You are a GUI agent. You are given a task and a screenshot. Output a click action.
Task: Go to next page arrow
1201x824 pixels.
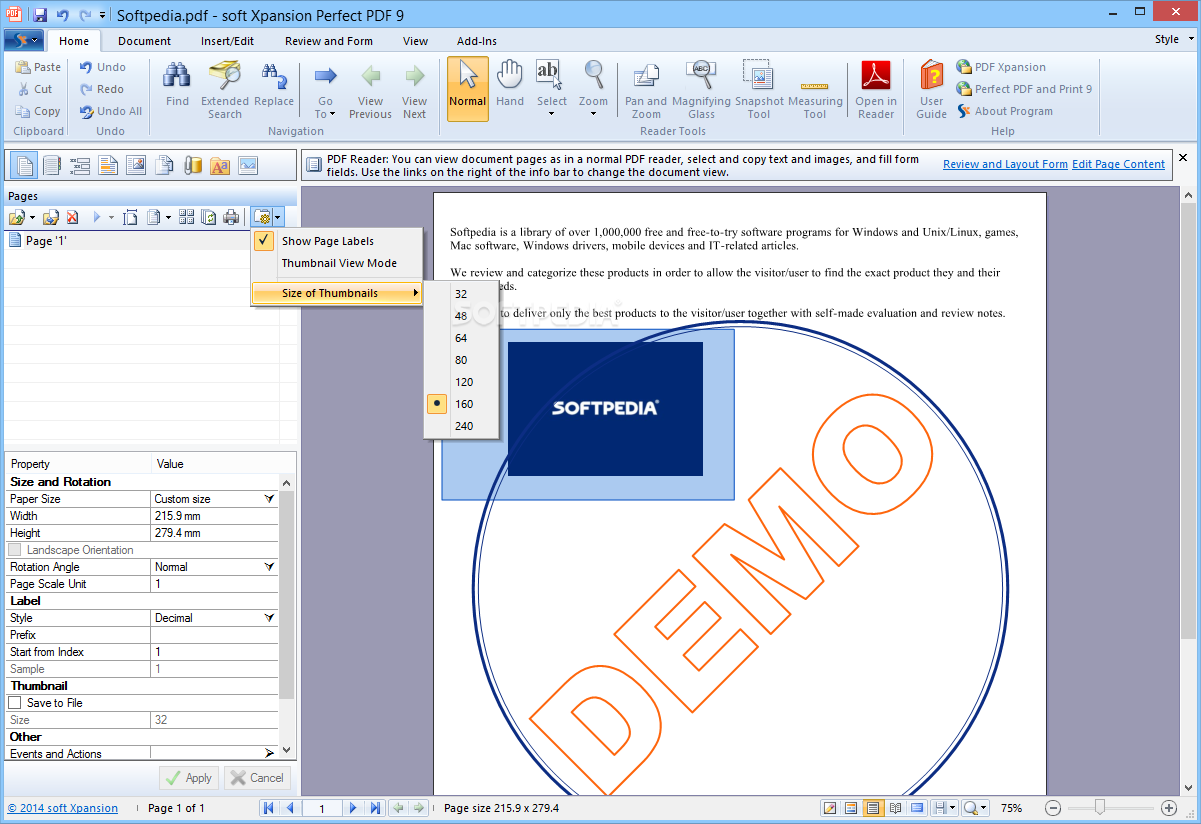(x=354, y=808)
